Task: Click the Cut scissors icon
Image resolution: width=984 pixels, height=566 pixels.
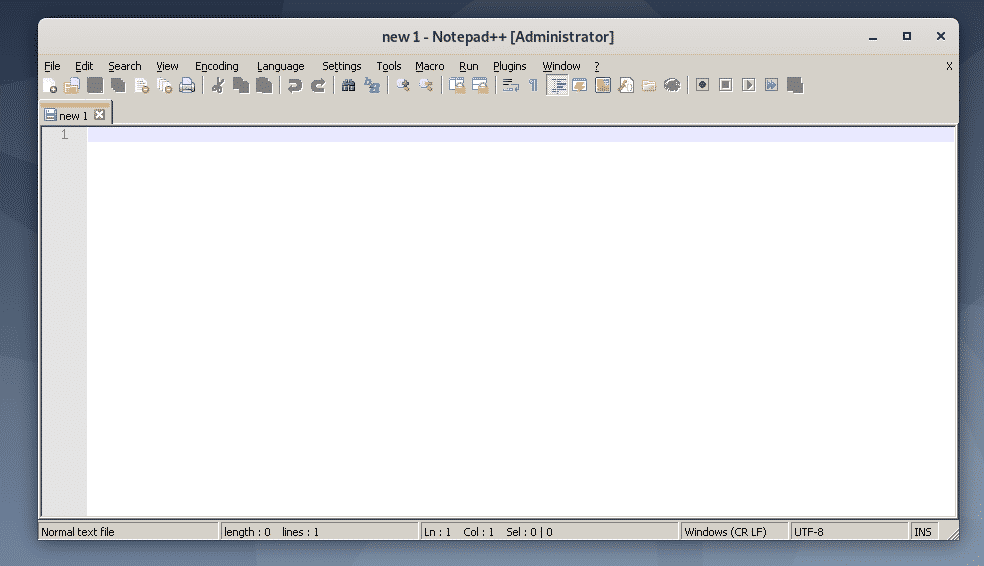Action: tap(218, 85)
